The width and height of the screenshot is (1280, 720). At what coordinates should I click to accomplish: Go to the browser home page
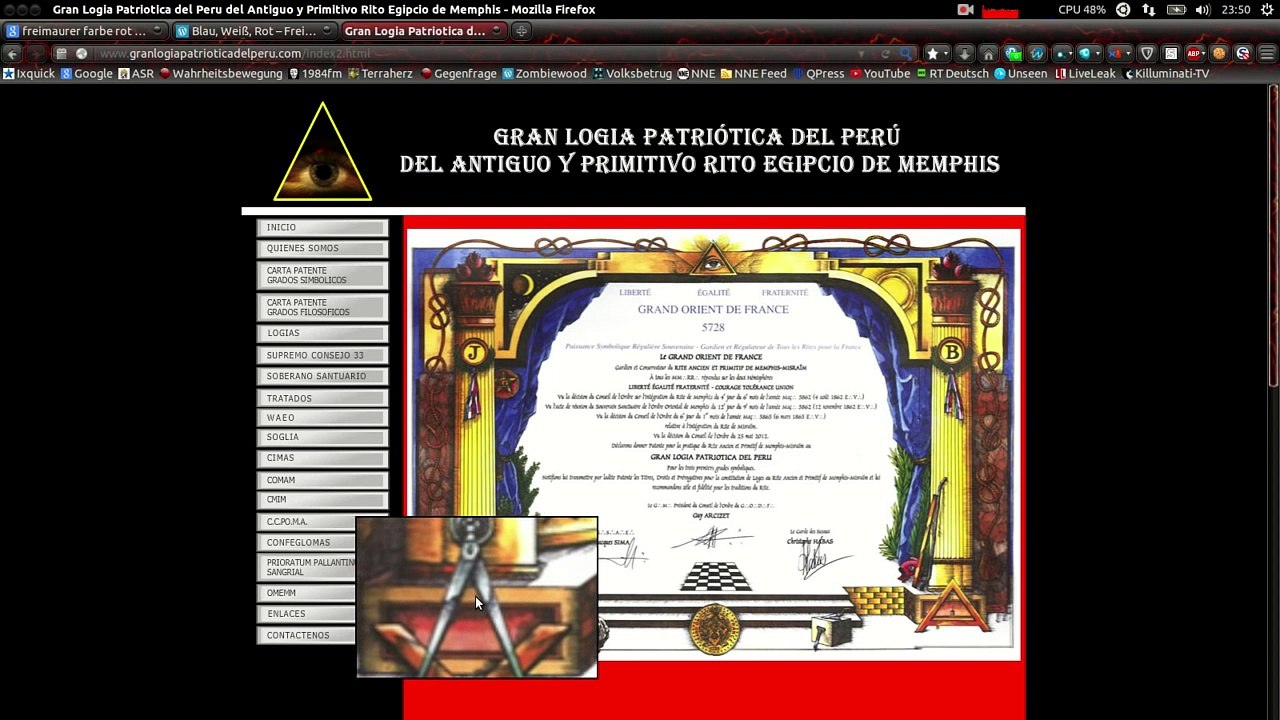[x=988, y=54]
